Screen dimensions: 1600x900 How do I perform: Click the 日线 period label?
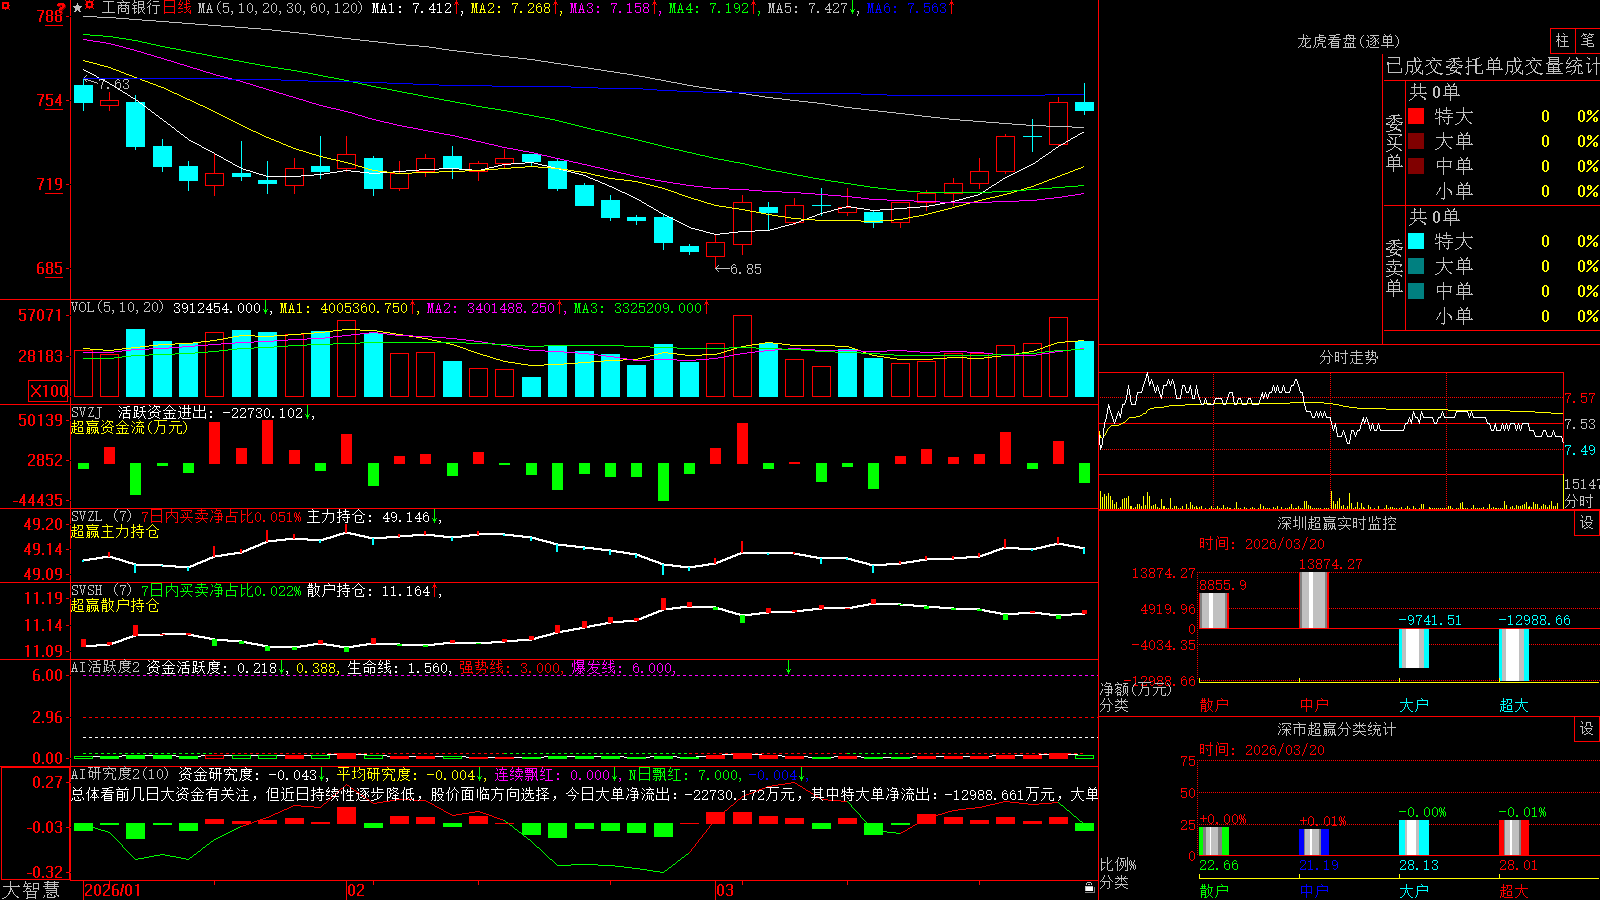[x=178, y=8]
